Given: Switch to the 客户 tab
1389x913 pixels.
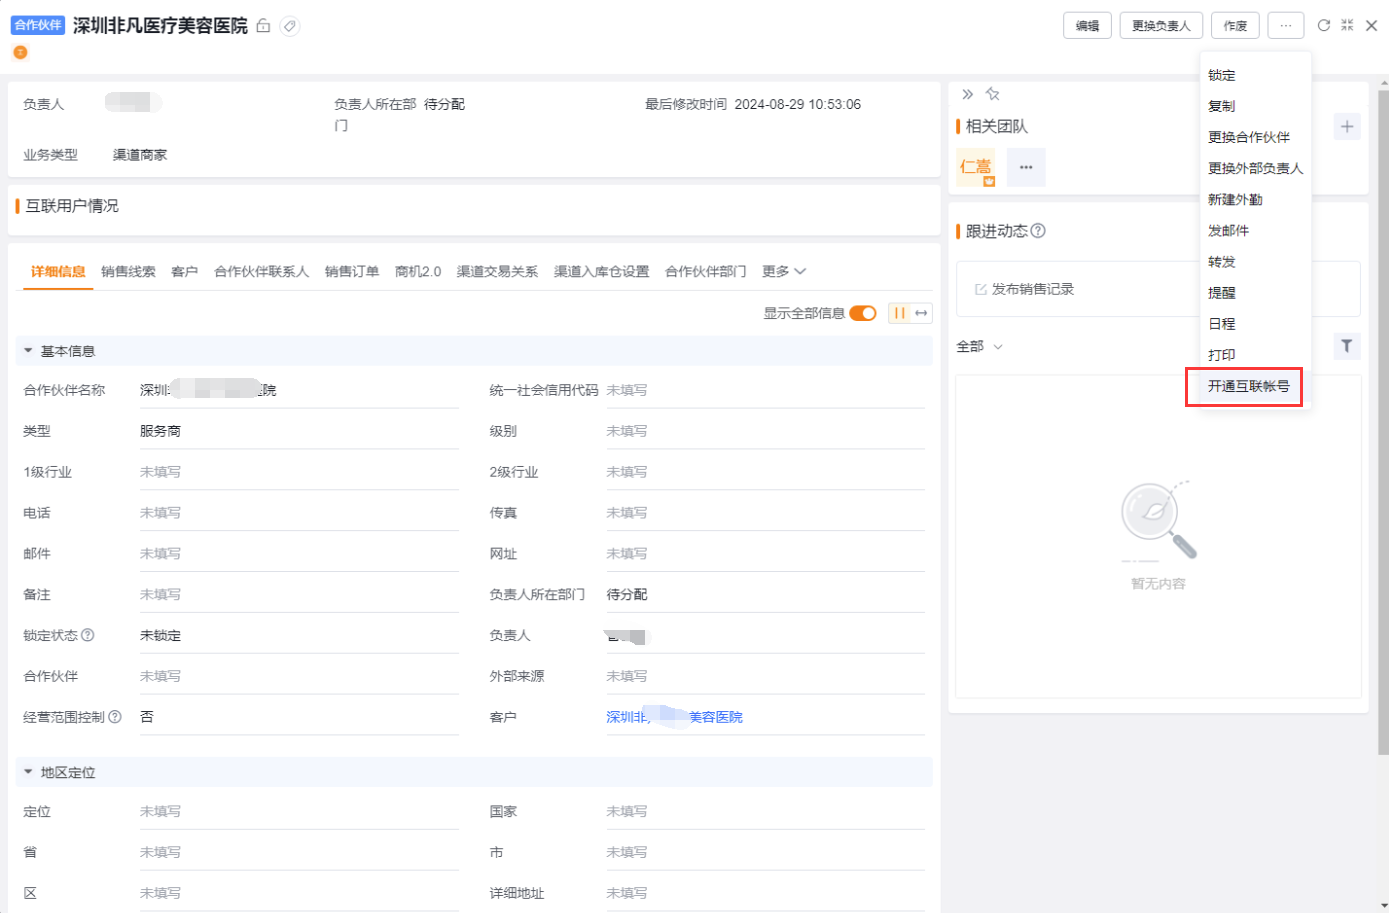Looking at the screenshot, I should [185, 272].
